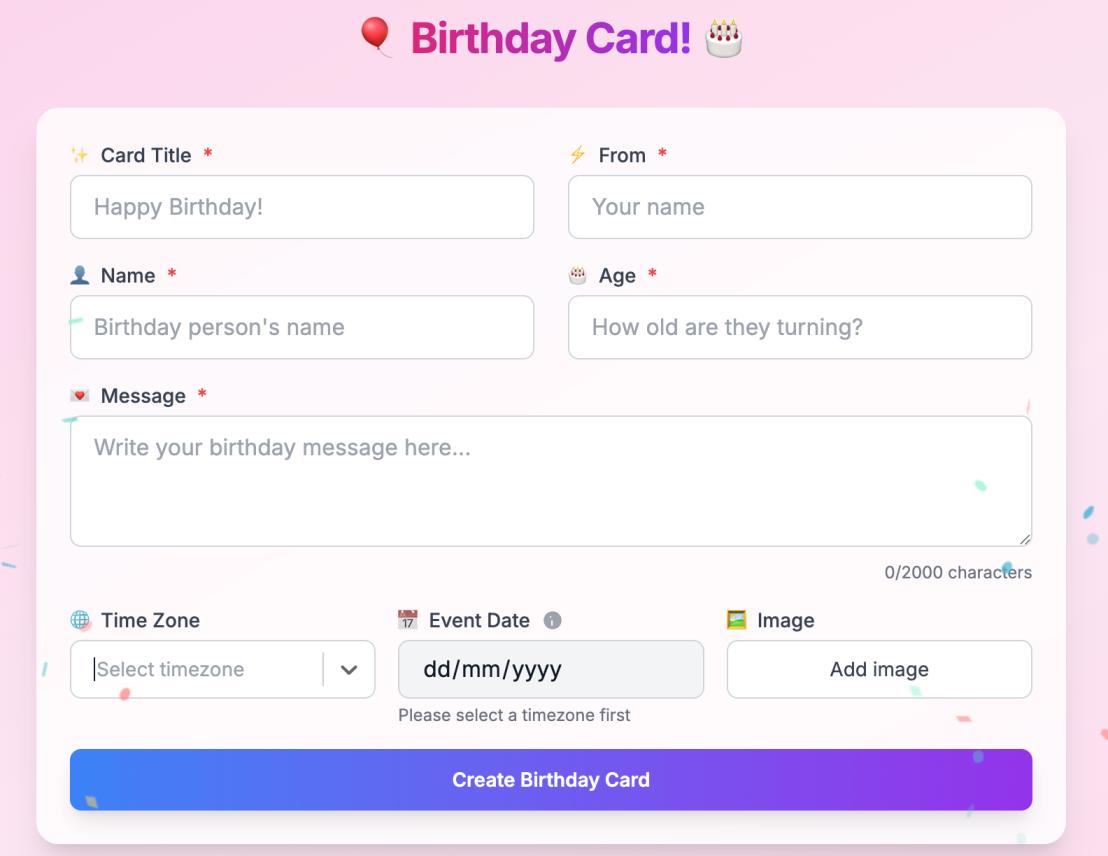Viewport: 1108px width, 856px height.
Task: Click the Your name input field
Action: pyautogui.click(x=799, y=207)
